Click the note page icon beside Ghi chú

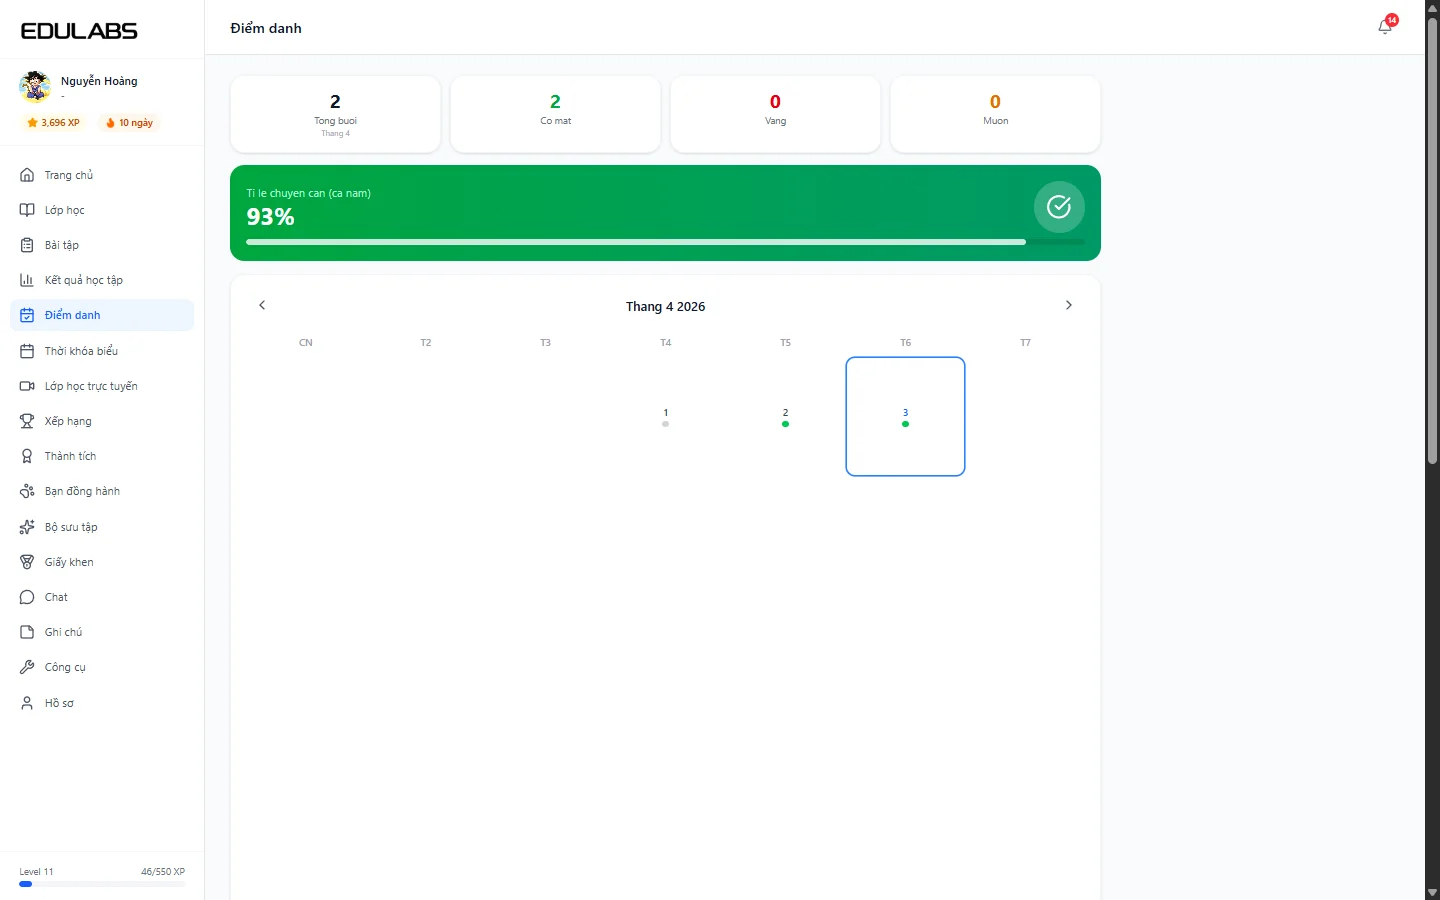click(x=27, y=632)
